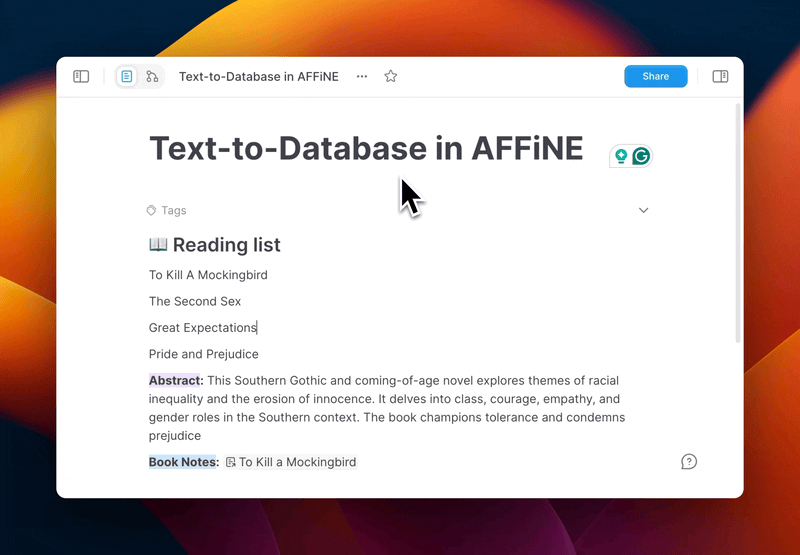Click the word prejudice ending the abstract
Viewport: 800px width, 555px height.
click(175, 436)
